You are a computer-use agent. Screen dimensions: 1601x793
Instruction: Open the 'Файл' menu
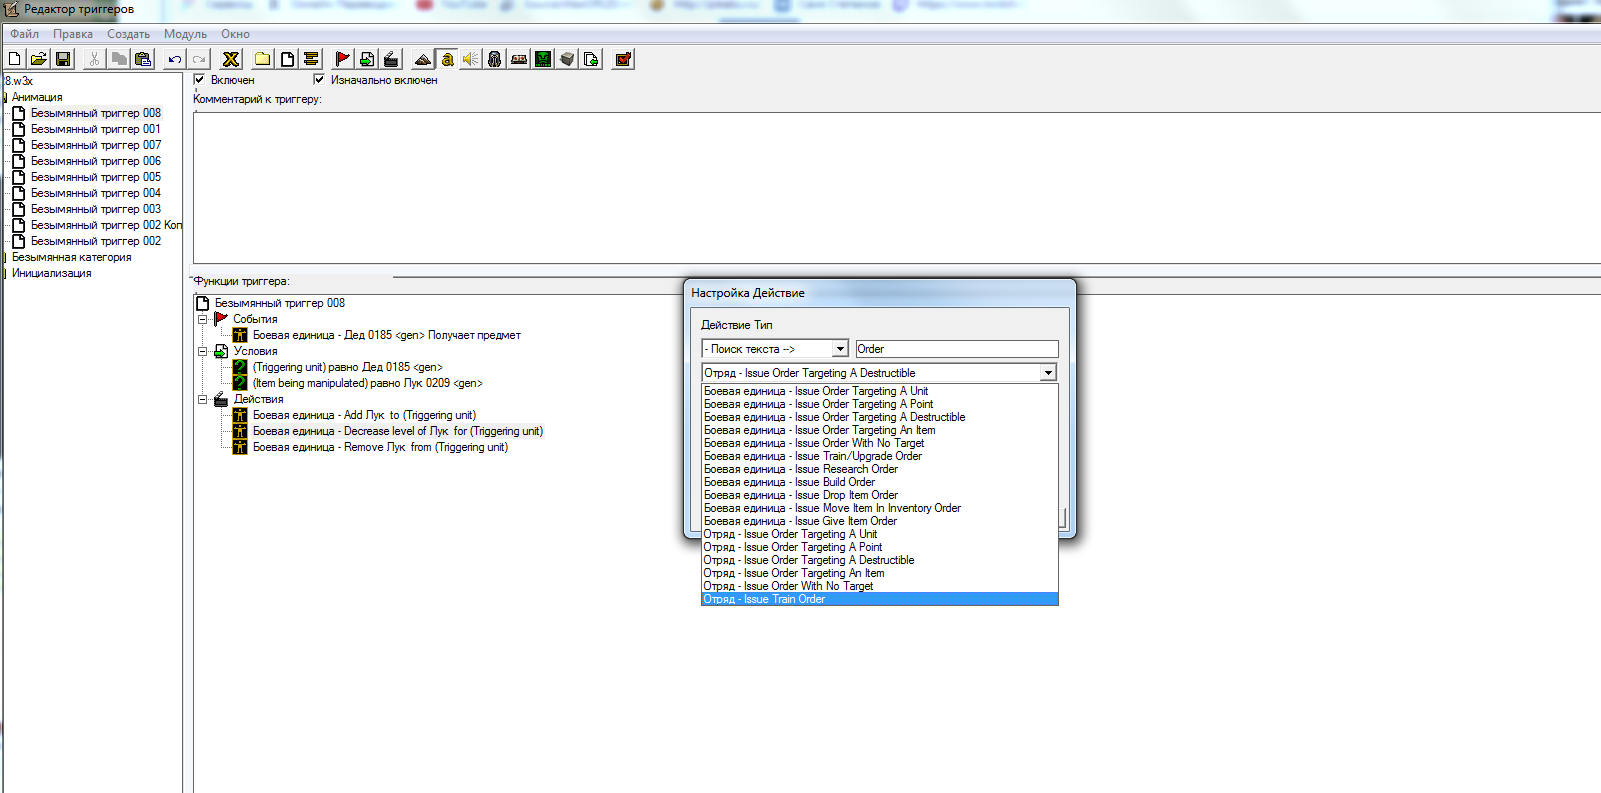coord(25,34)
